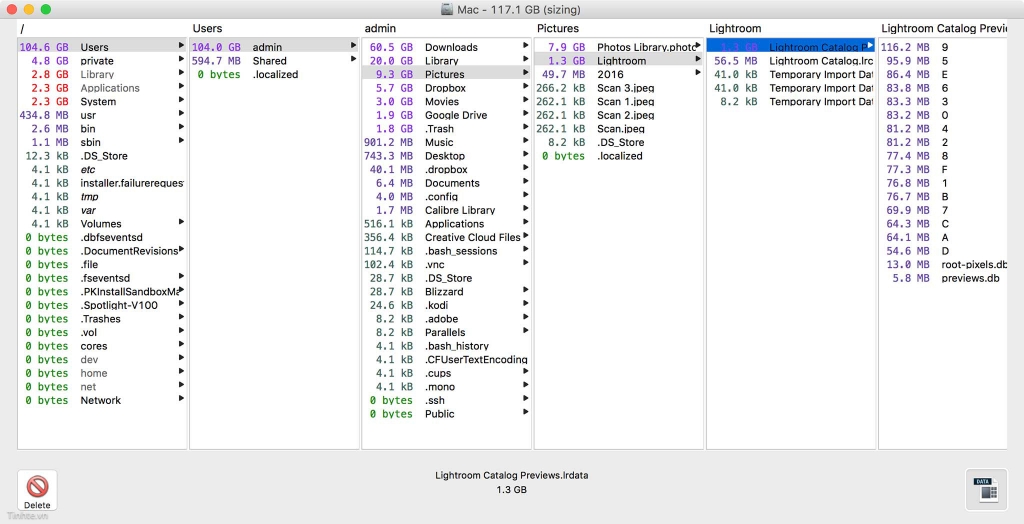Select Applications in root column
This screenshot has width=1024, height=524.
[x=102, y=88]
